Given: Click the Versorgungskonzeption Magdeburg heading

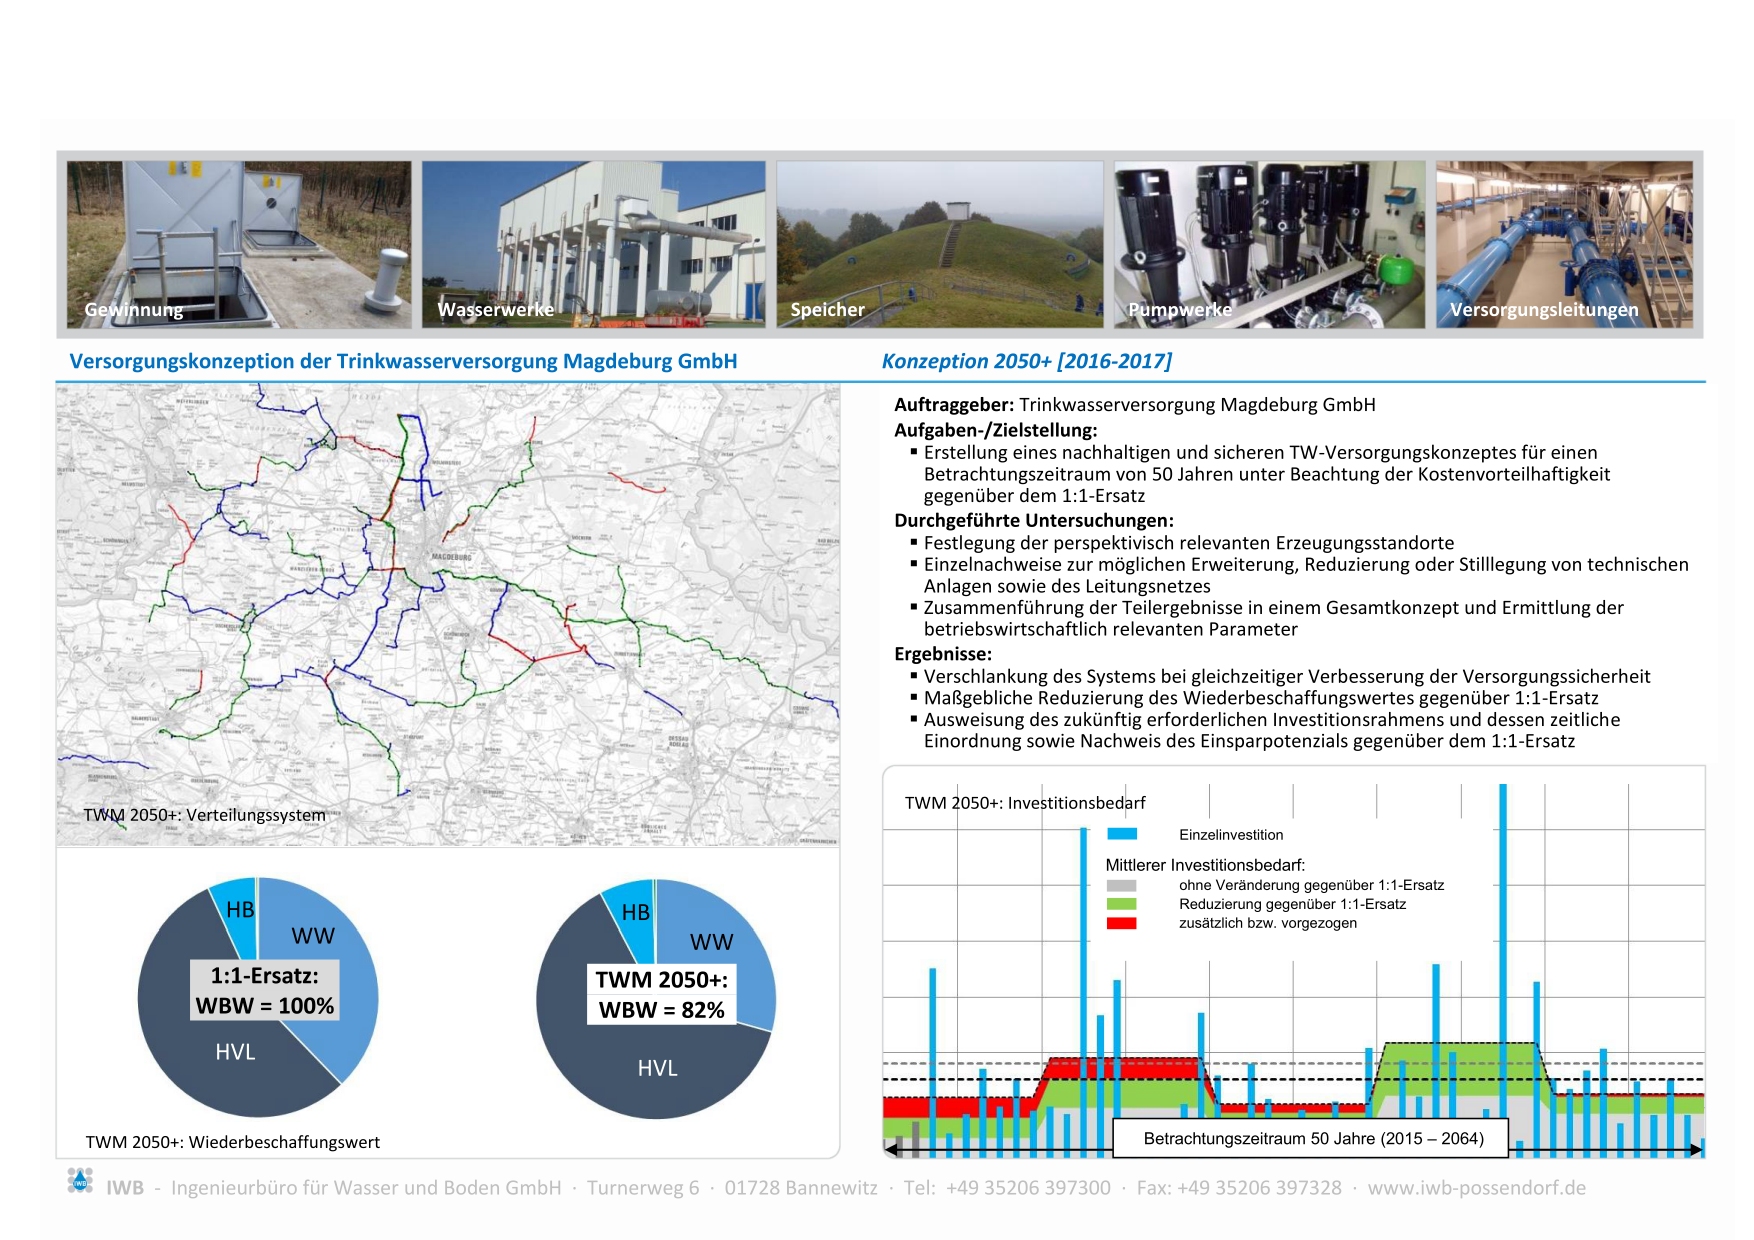Looking at the screenshot, I should pos(403,361).
